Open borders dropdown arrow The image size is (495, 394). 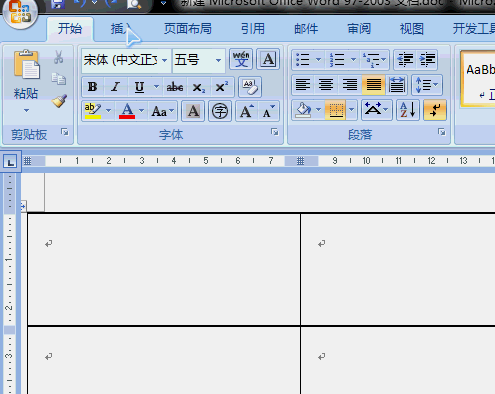(x=352, y=110)
